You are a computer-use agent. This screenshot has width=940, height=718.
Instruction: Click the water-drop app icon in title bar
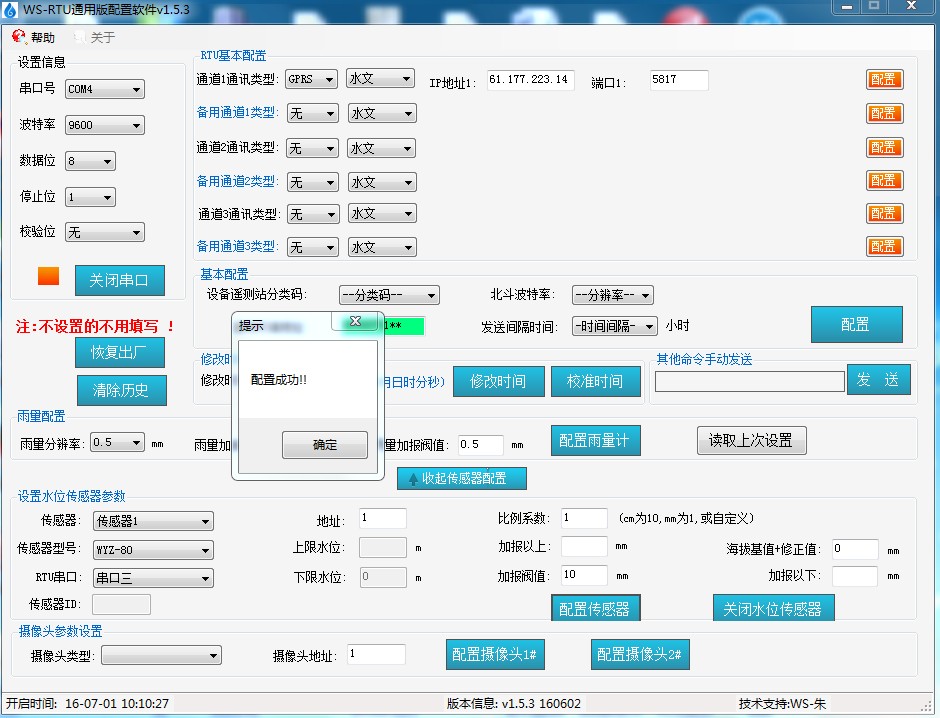11,10
